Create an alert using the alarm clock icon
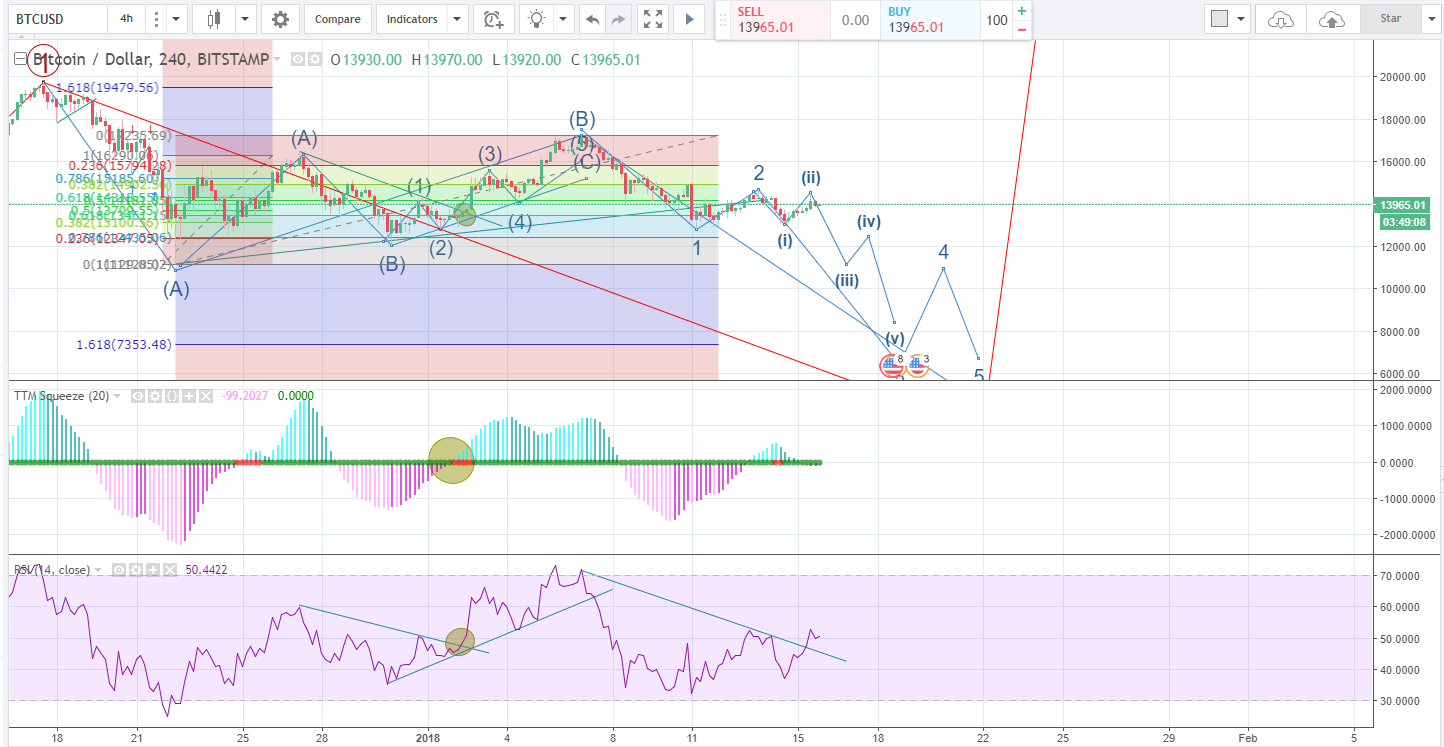Image resolution: width=1444 pixels, height=747 pixels. (x=492, y=18)
